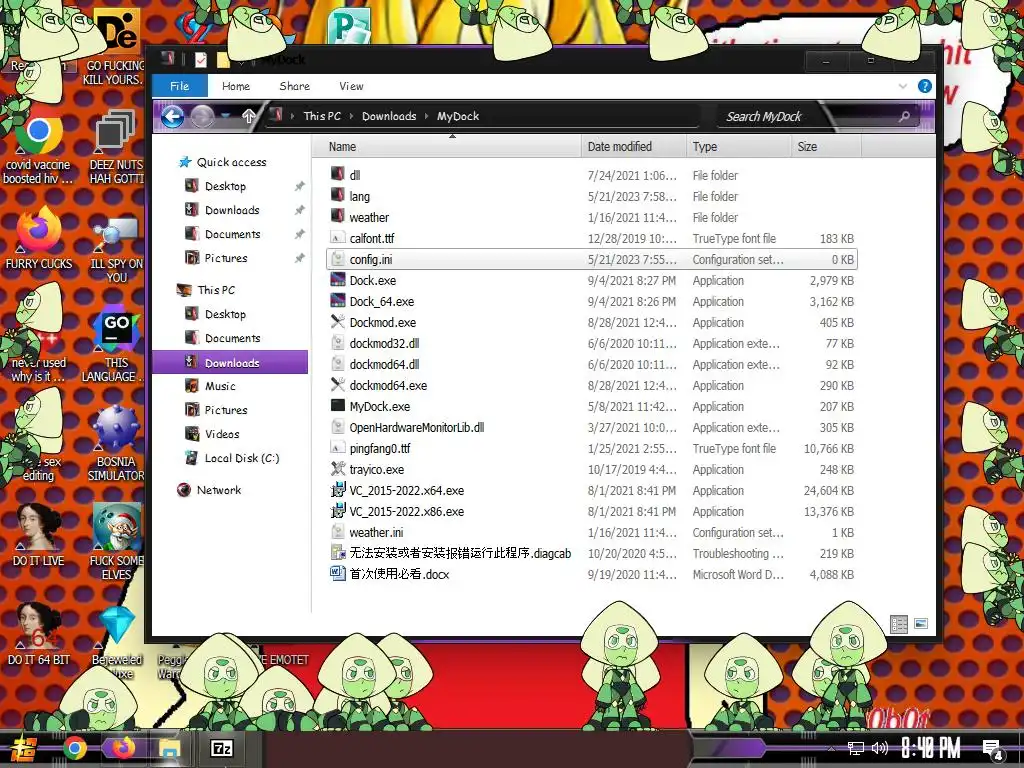
Task: Select the MyDock.exe file icon
Action: click(338, 406)
